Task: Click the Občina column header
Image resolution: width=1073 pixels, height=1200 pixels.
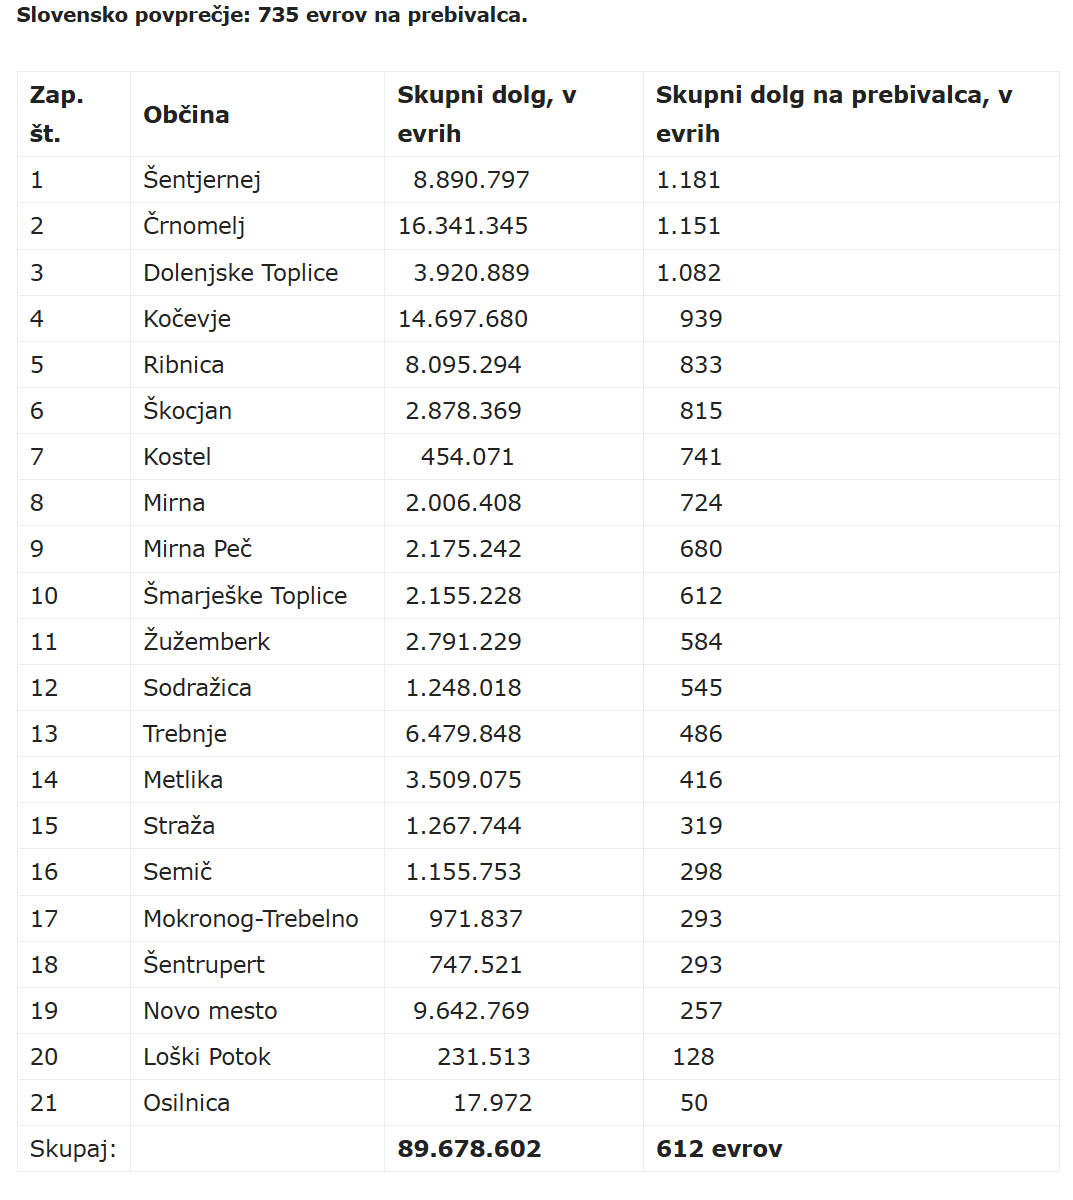Action: [x=186, y=114]
